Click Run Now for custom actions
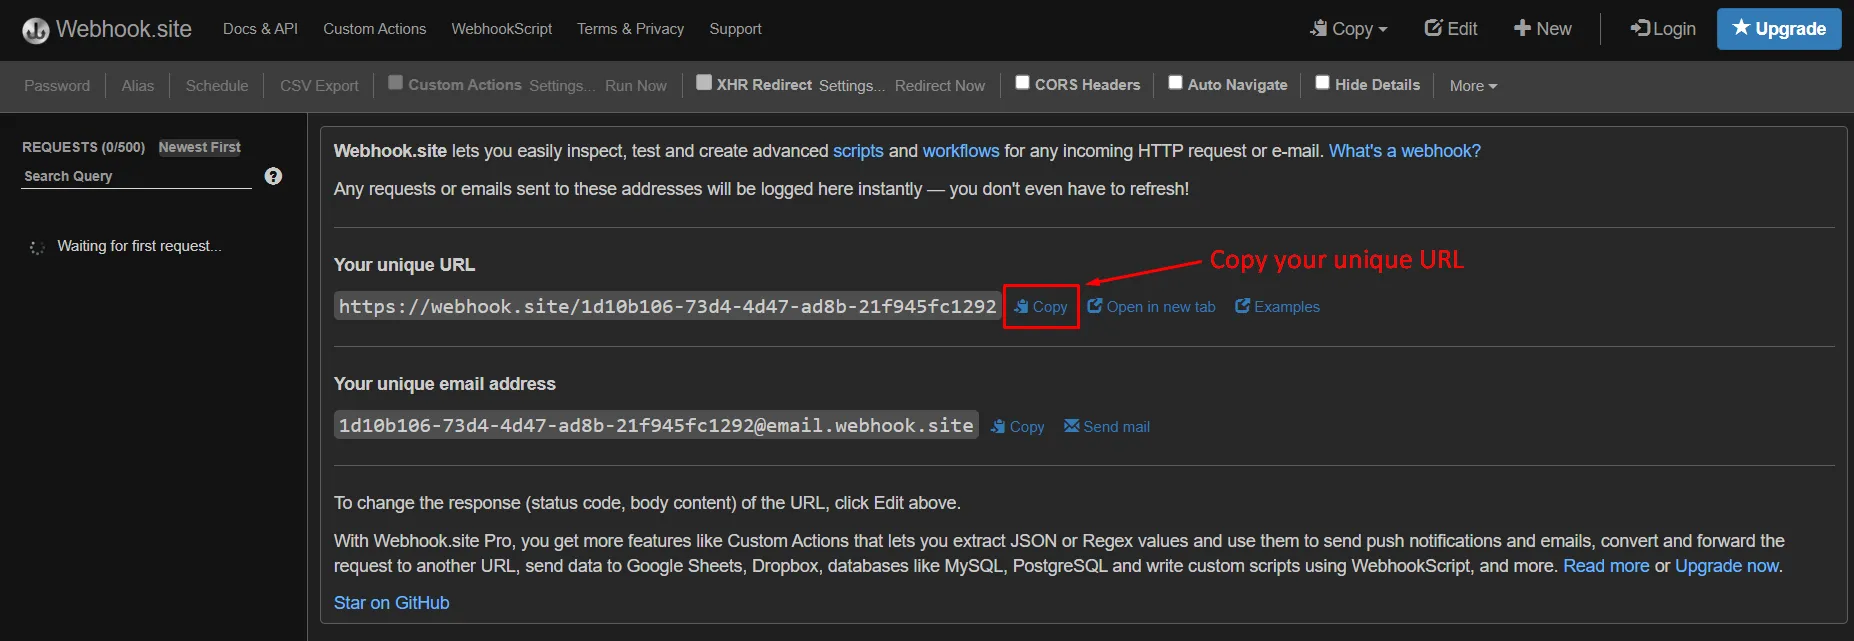This screenshot has width=1854, height=641. (636, 86)
